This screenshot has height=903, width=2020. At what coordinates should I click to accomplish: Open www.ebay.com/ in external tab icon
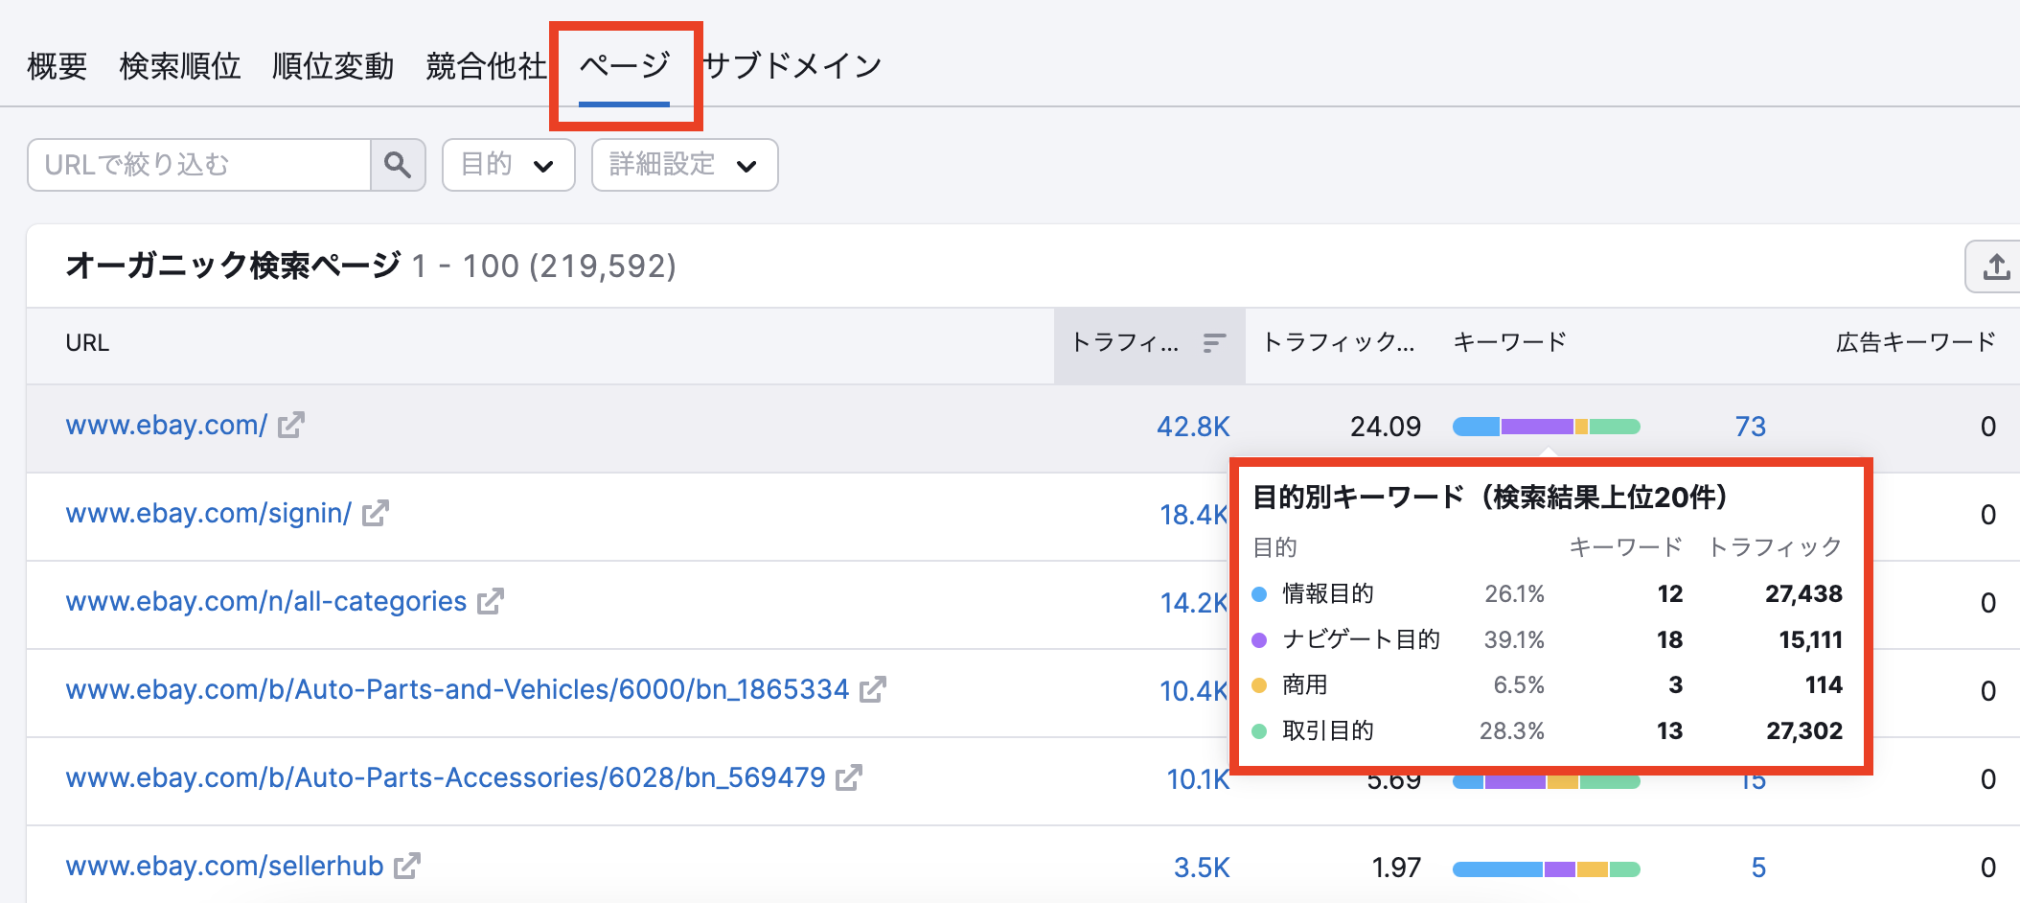pos(291,425)
